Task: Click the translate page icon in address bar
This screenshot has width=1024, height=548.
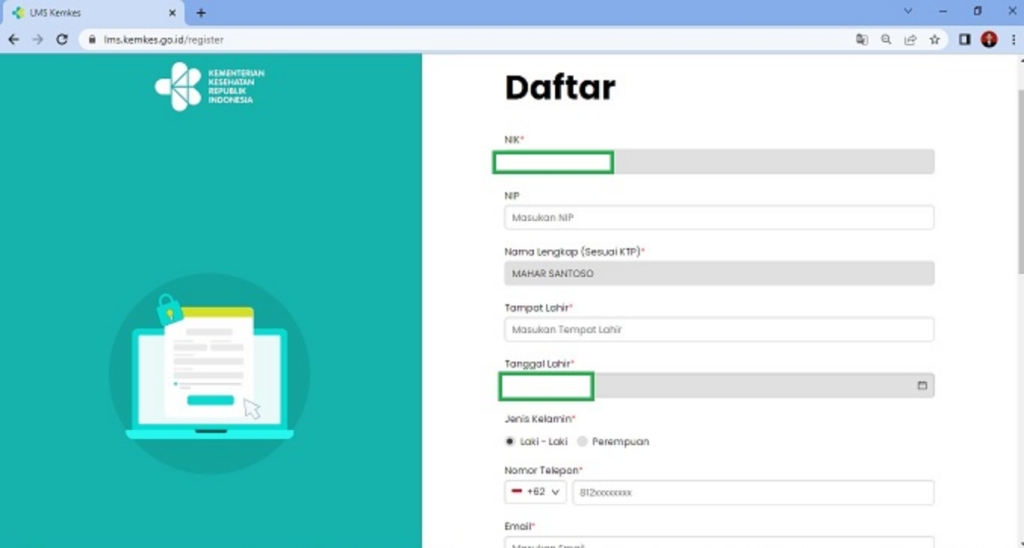Action: click(861, 40)
